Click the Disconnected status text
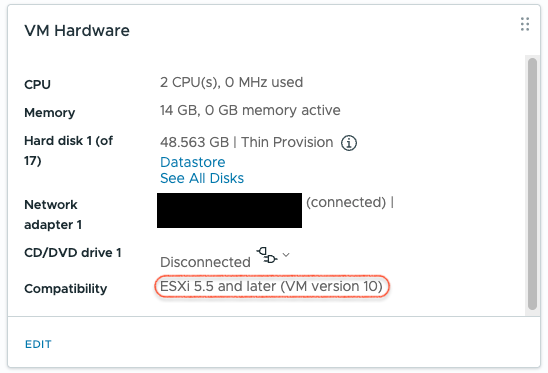Image resolution: width=548 pixels, height=373 pixels. (206, 262)
